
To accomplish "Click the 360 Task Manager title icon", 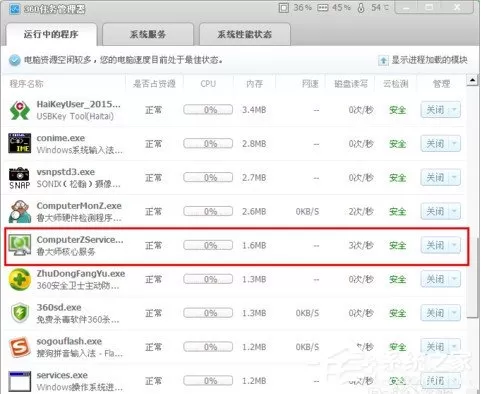I will click(x=15, y=9).
